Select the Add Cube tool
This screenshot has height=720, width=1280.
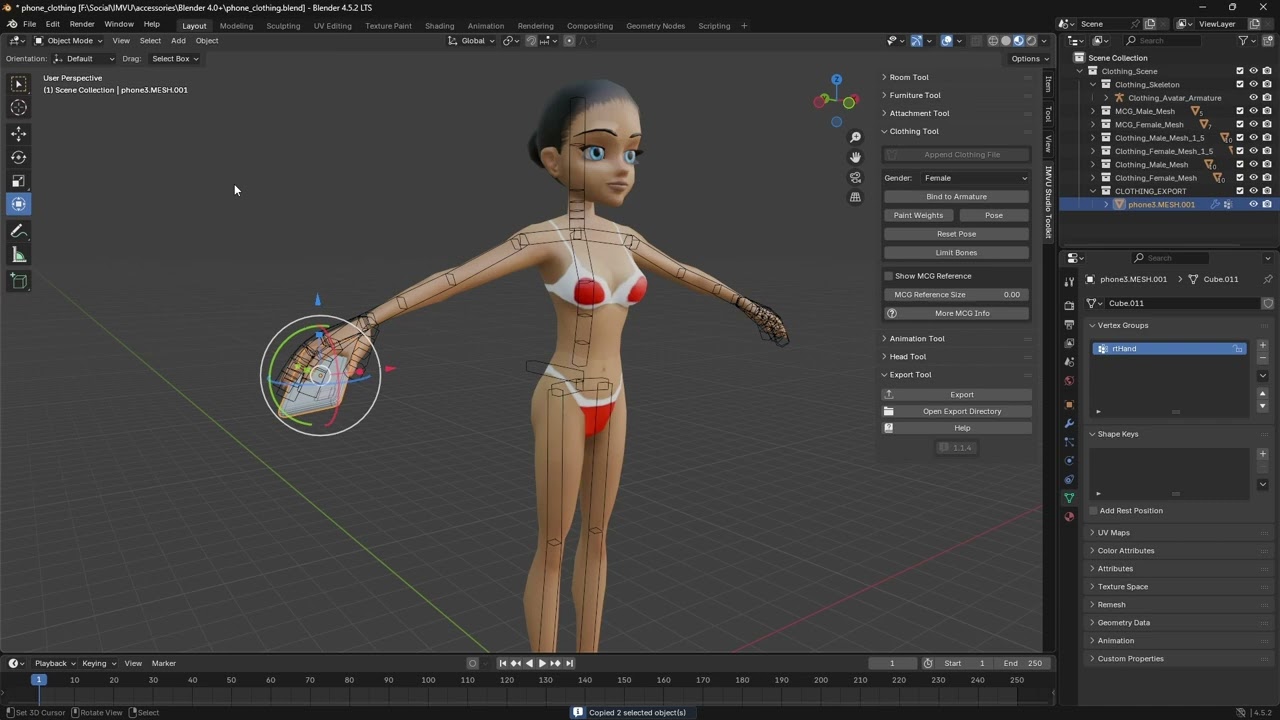[18, 281]
